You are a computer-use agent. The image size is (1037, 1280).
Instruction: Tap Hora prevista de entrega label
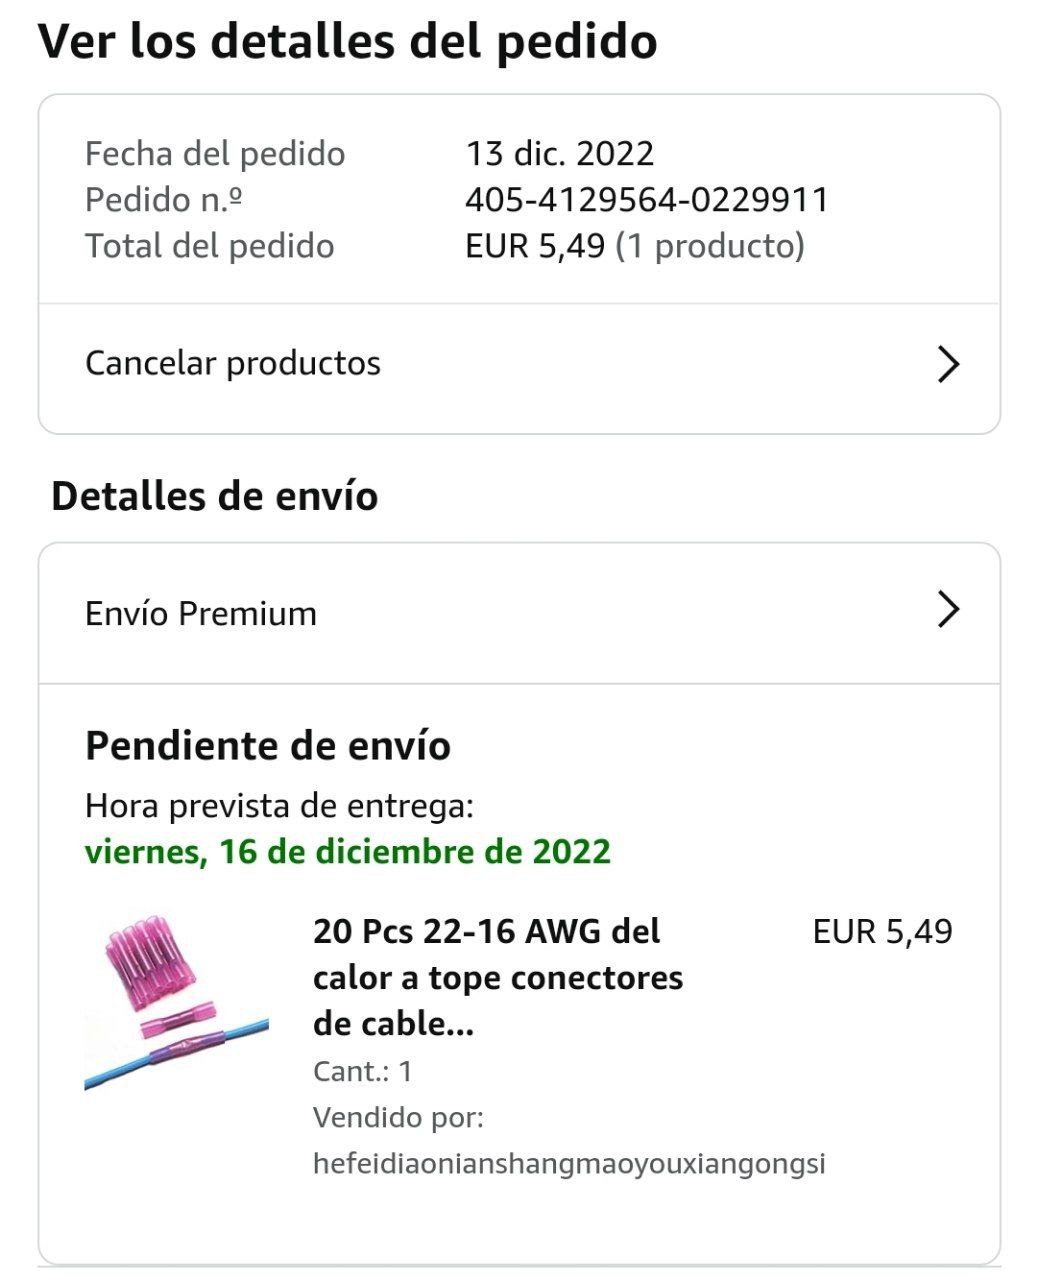click(x=279, y=806)
